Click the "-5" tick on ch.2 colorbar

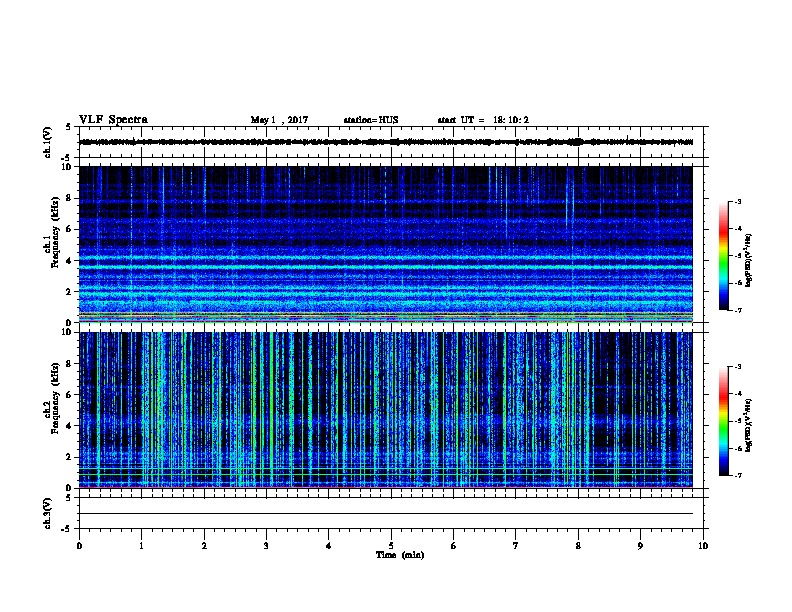coord(738,421)
